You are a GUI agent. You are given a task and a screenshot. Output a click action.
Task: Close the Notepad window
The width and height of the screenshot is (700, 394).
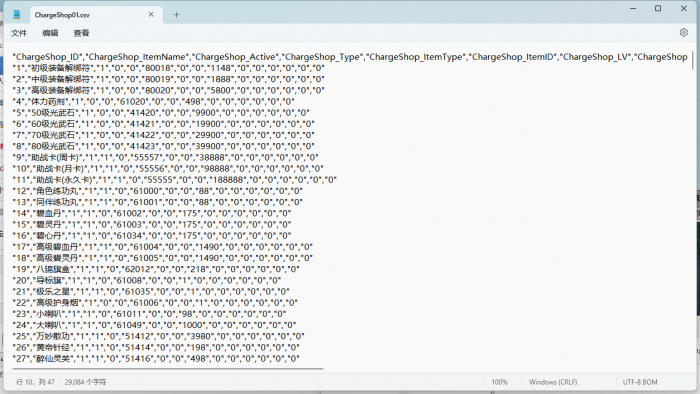point(683,8)
